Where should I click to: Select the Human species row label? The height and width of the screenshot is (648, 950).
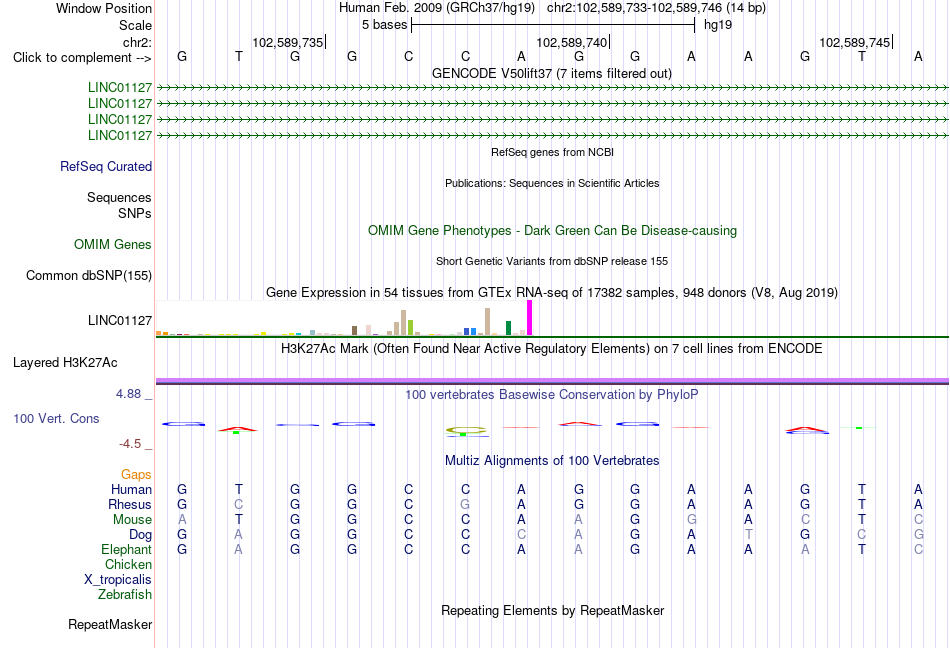click(131, 489)
